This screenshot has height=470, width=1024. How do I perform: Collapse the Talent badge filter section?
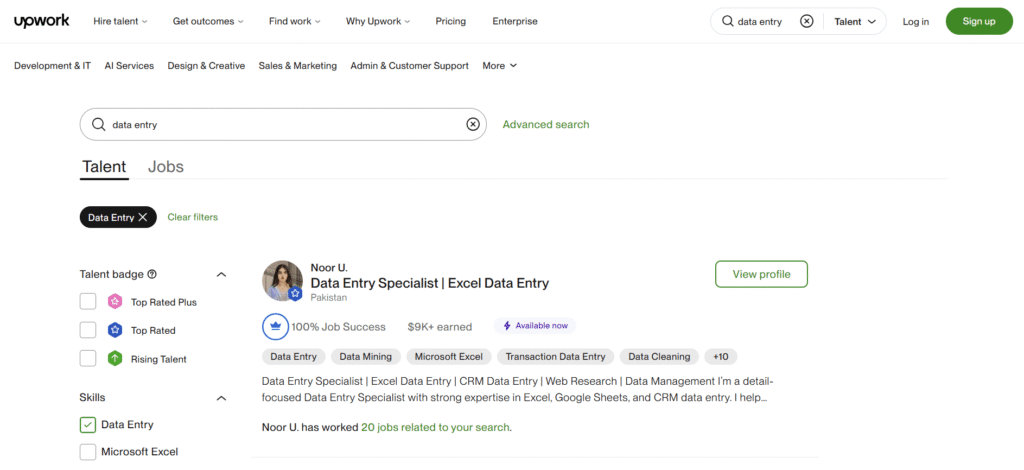tap(221, 274)
